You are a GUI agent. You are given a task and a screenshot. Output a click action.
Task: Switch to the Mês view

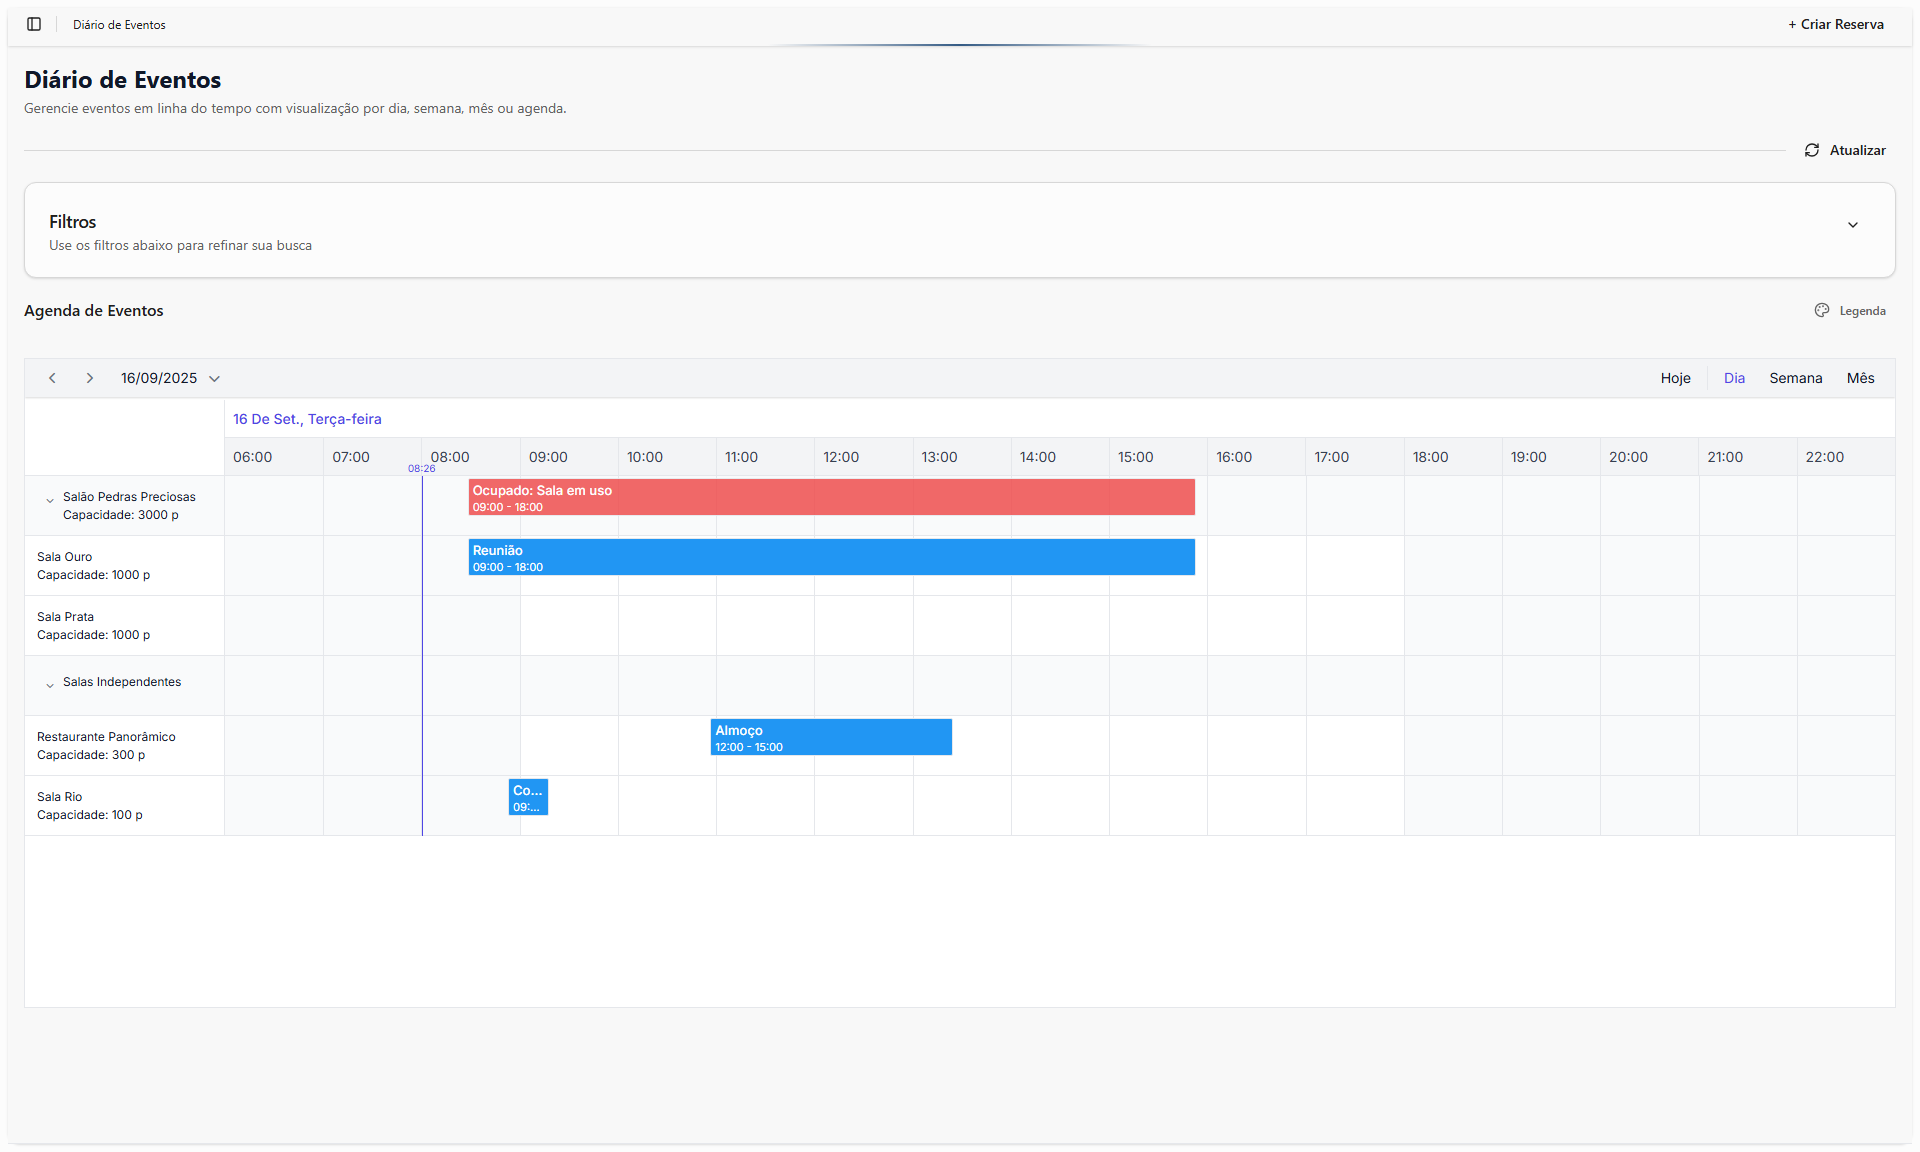[x=1860, y=378]
